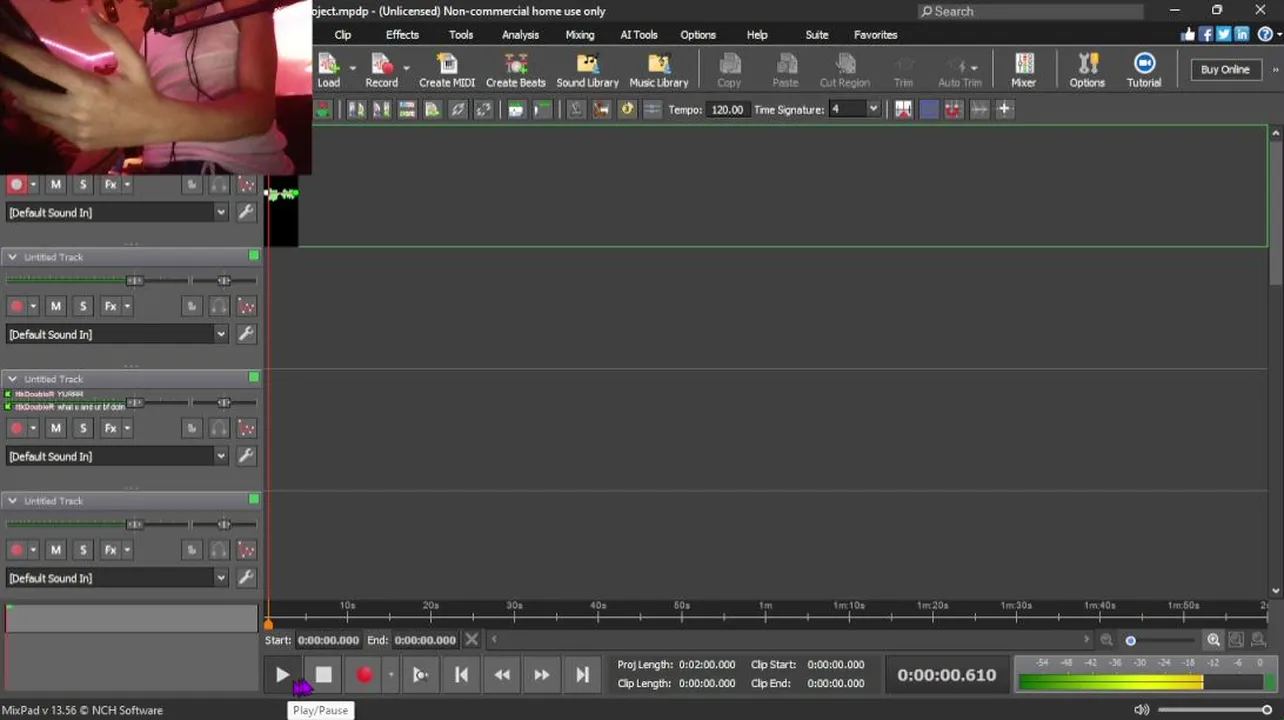The width and height of the screenshot is (1284, 720).
Task: Mute the top track with M
Action: [56, 184]
